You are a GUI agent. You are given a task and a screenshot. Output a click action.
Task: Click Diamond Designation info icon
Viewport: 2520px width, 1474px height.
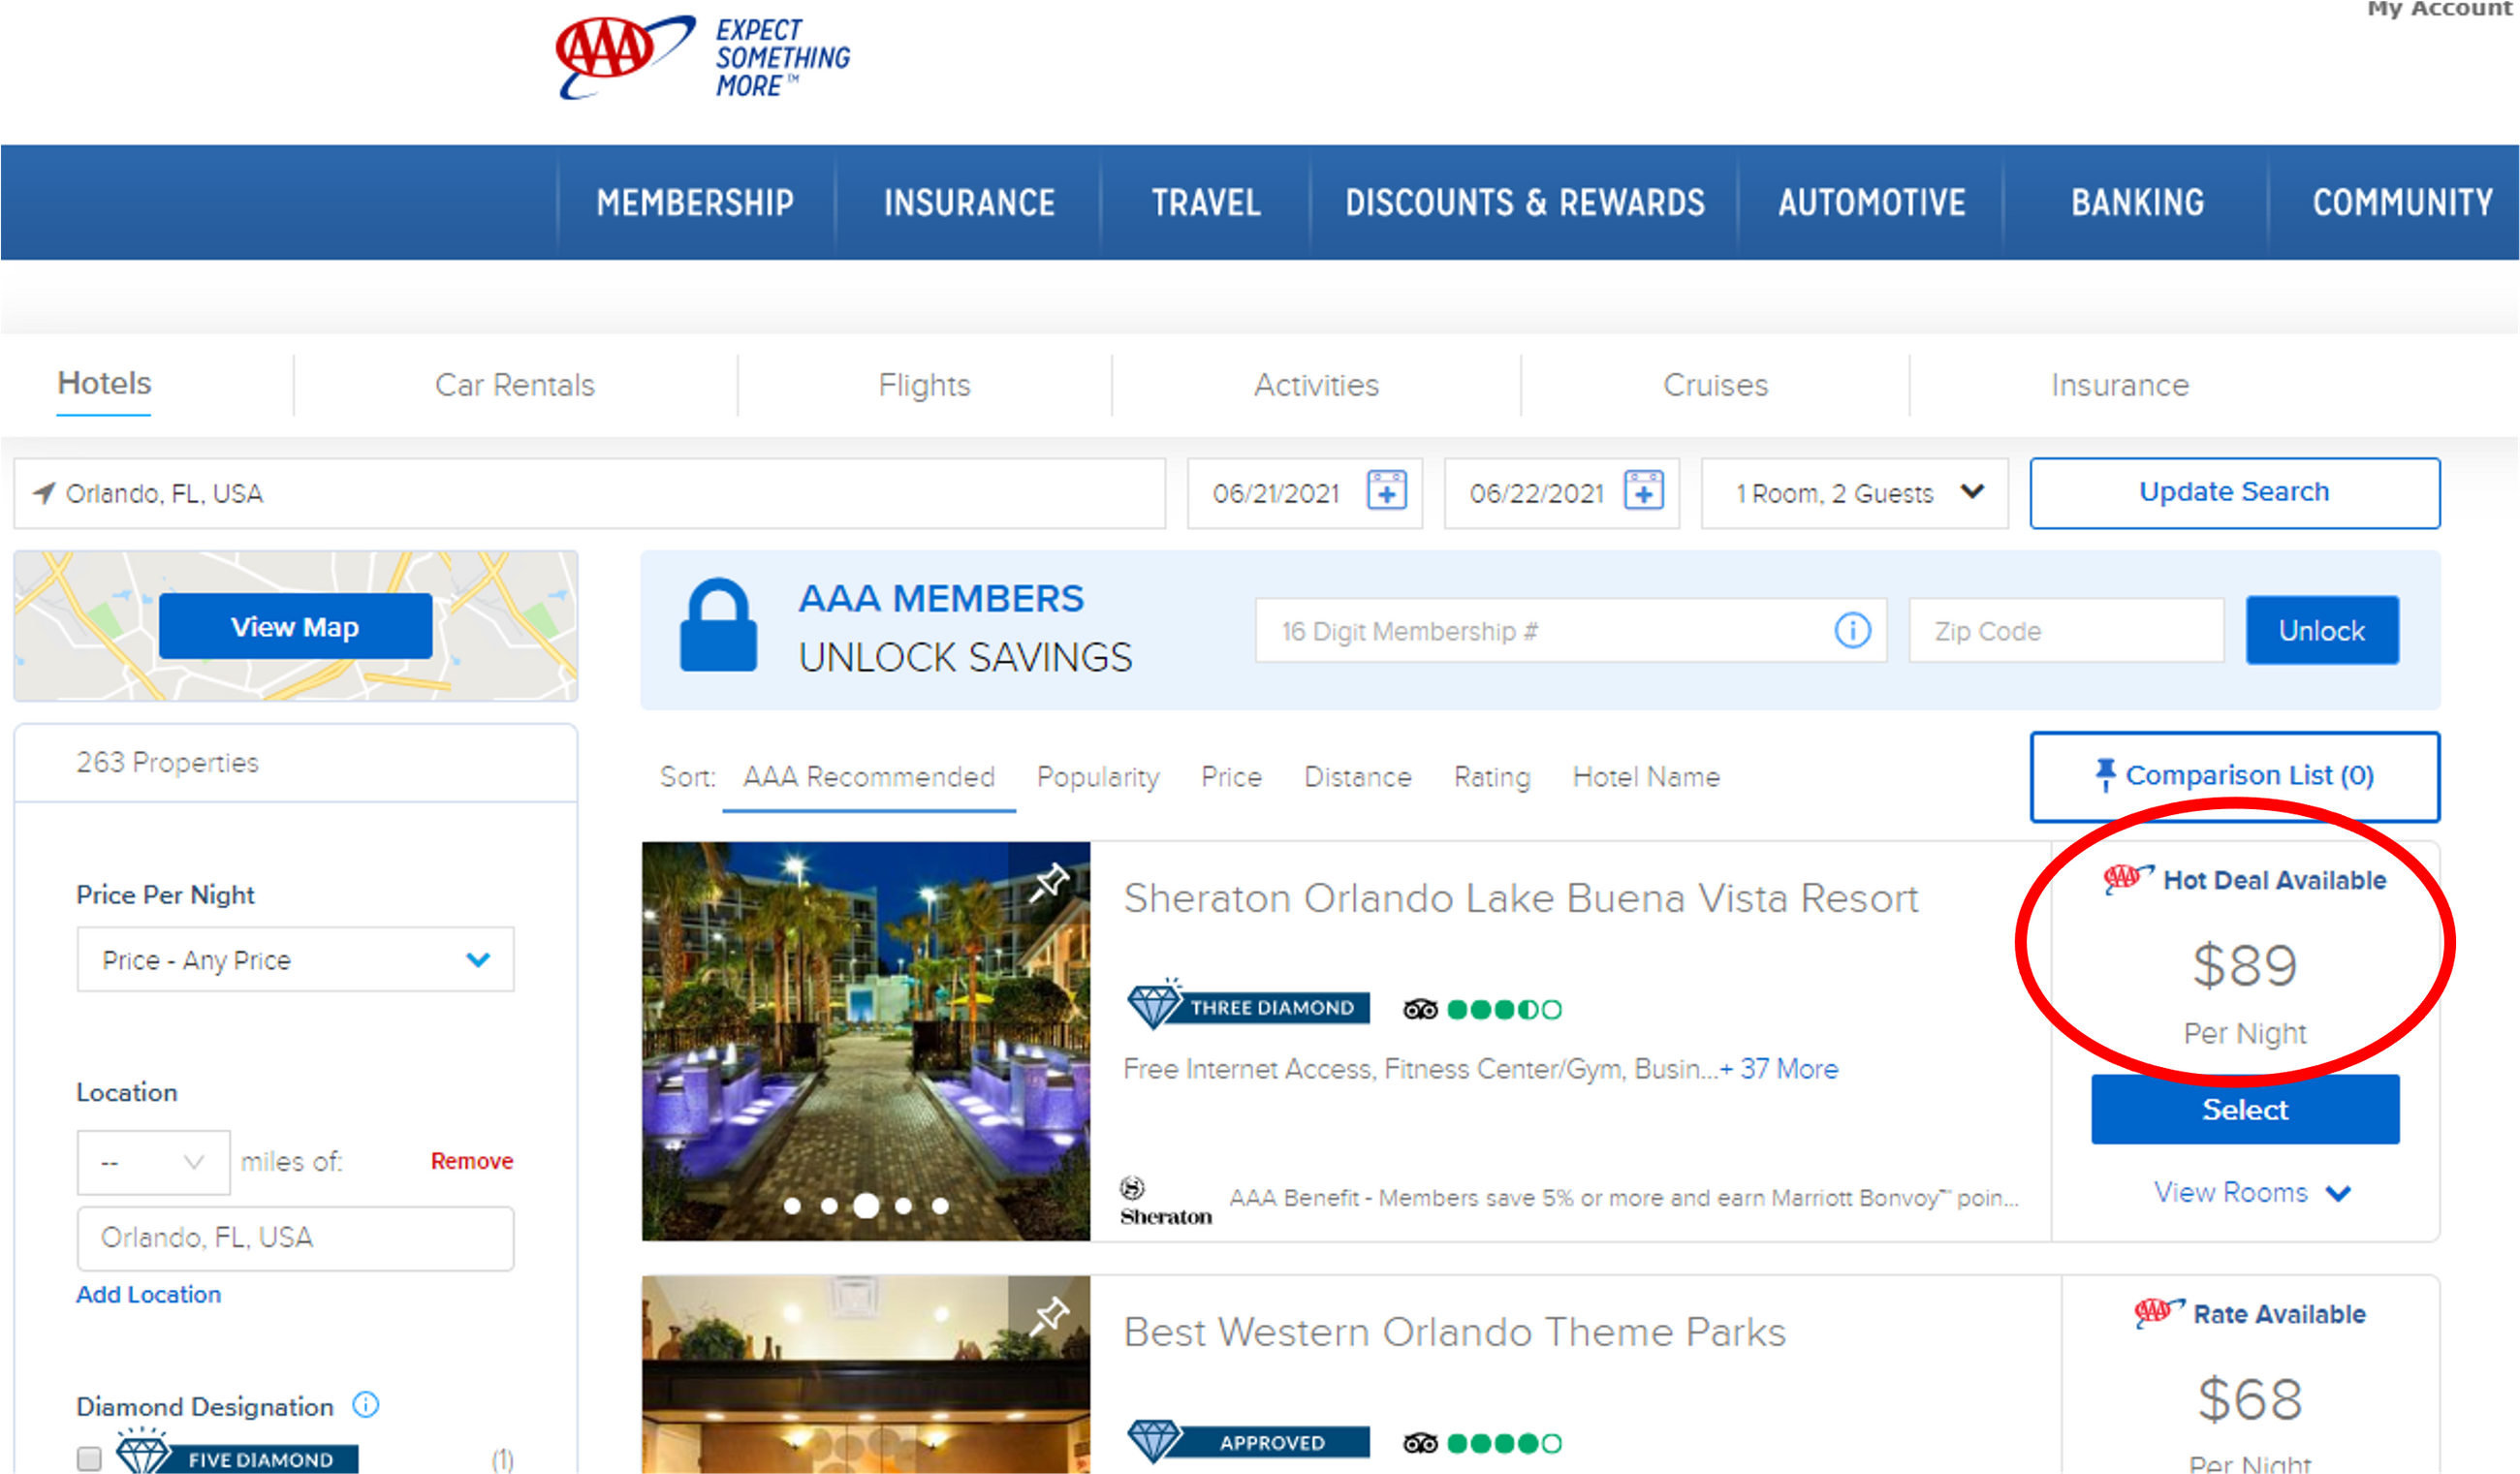(366, 1405)
